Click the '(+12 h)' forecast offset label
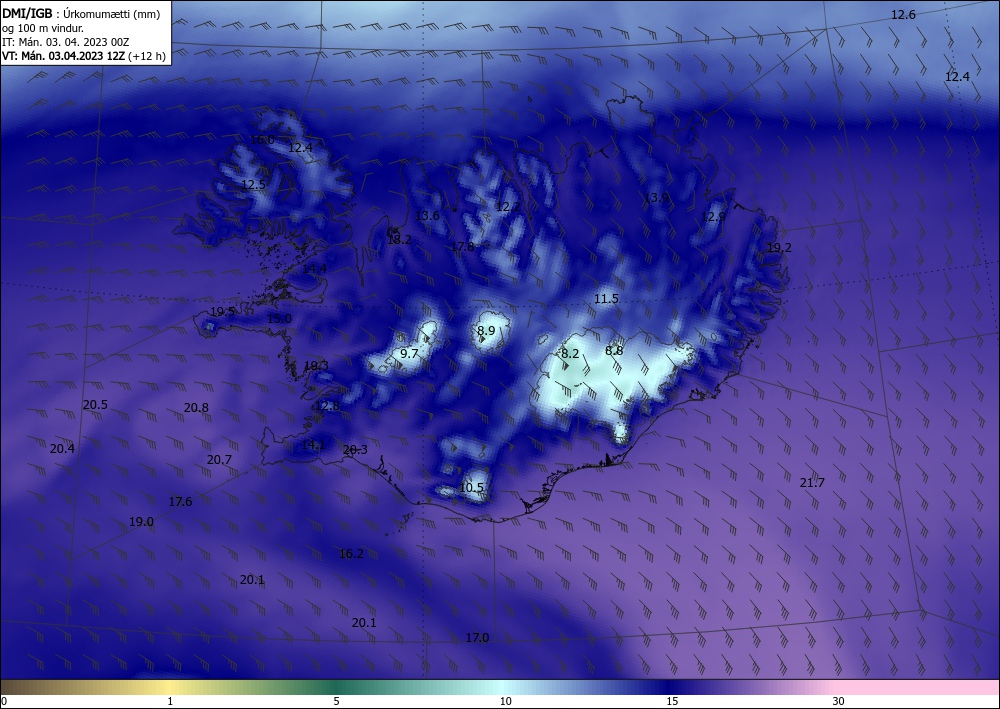 (x=147, y=56)
